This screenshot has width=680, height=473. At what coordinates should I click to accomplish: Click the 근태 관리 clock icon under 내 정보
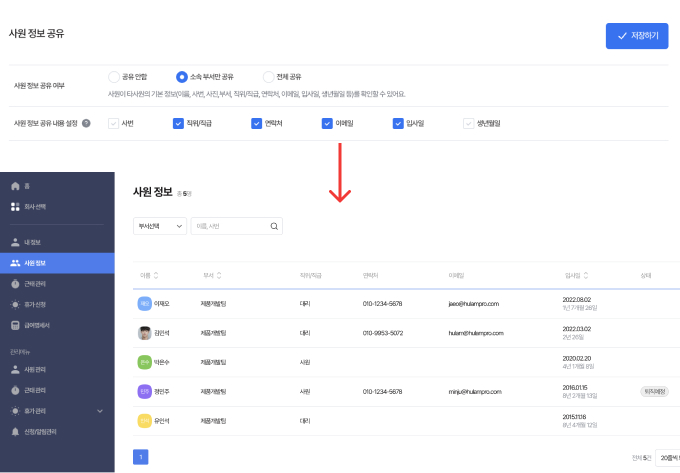pyautogui.click(x=15, y=284)
